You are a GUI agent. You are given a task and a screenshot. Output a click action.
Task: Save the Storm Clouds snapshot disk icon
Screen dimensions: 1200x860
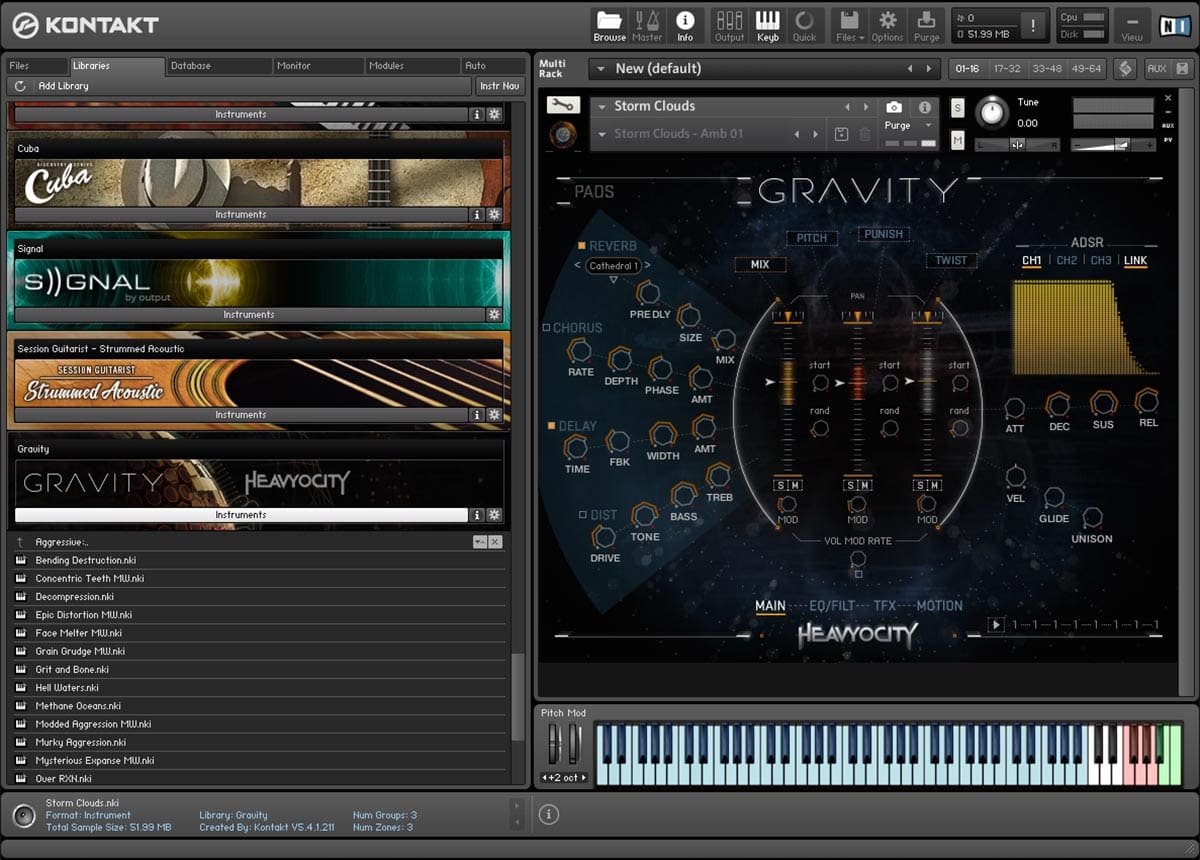click(x=841, y=134)
